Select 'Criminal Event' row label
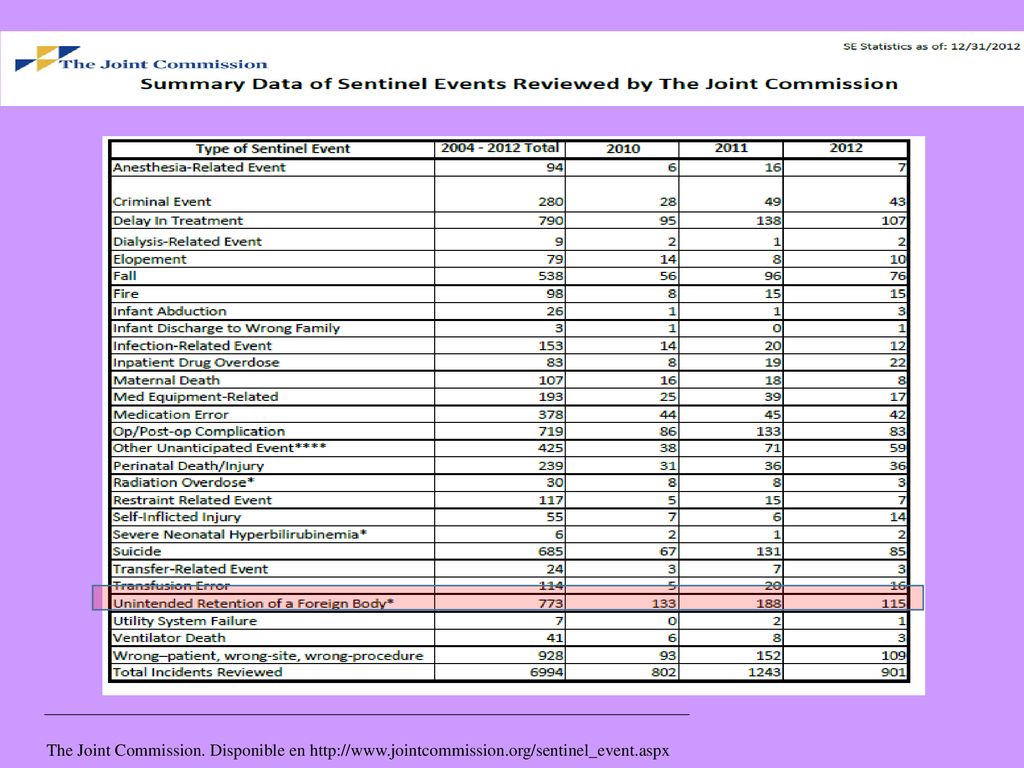This screenshot has width=1024, height=768. [162, 201]
